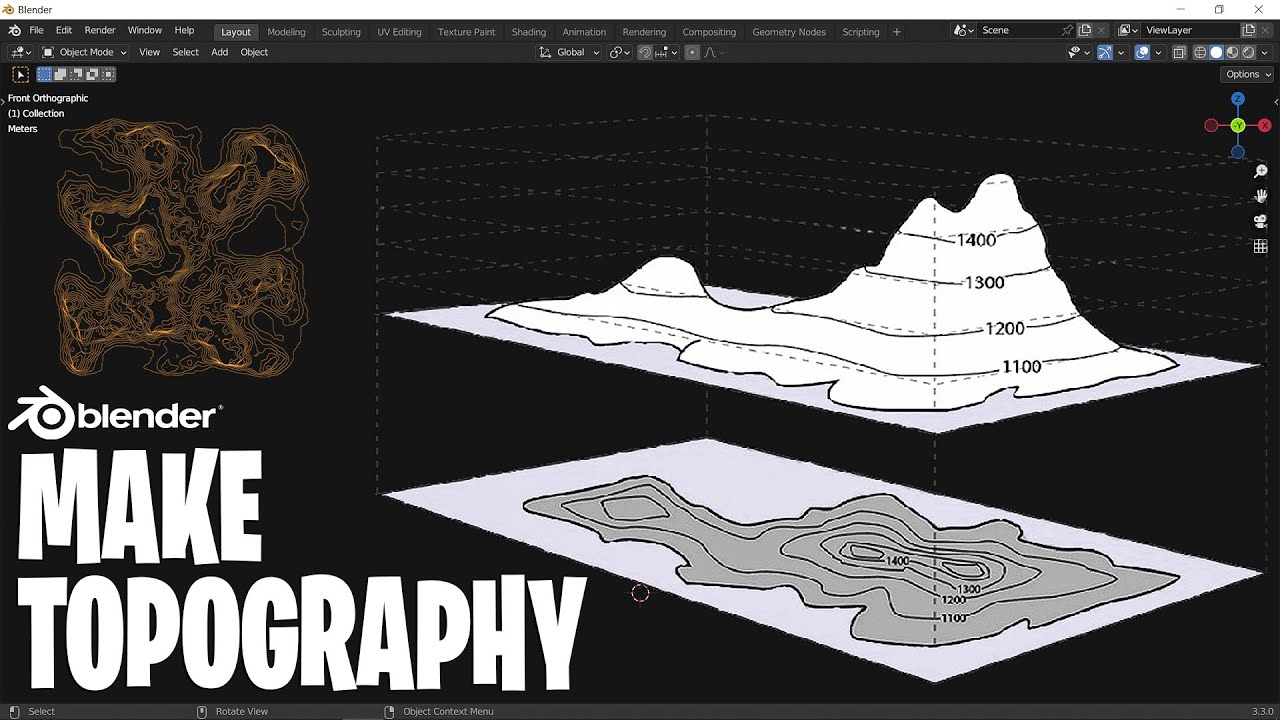The height and width of the screenshot is (720, 1280).
Task: Open the editor type selector
Action: pyautogui.click(x=21, y=52)
